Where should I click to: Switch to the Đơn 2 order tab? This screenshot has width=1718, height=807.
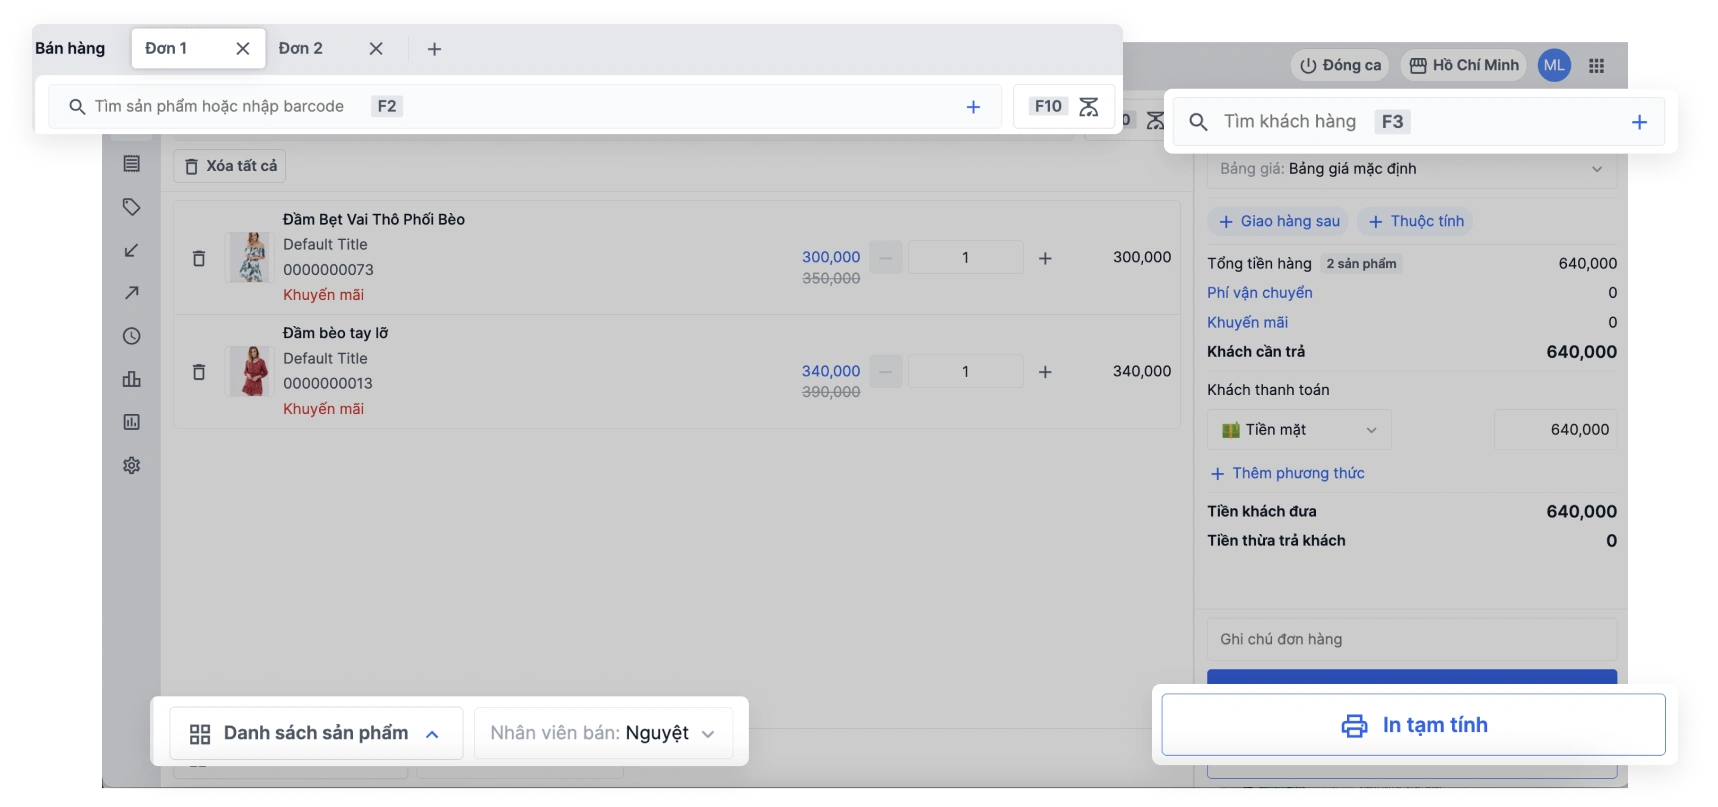pyautogui.click(x=300, y=48)
